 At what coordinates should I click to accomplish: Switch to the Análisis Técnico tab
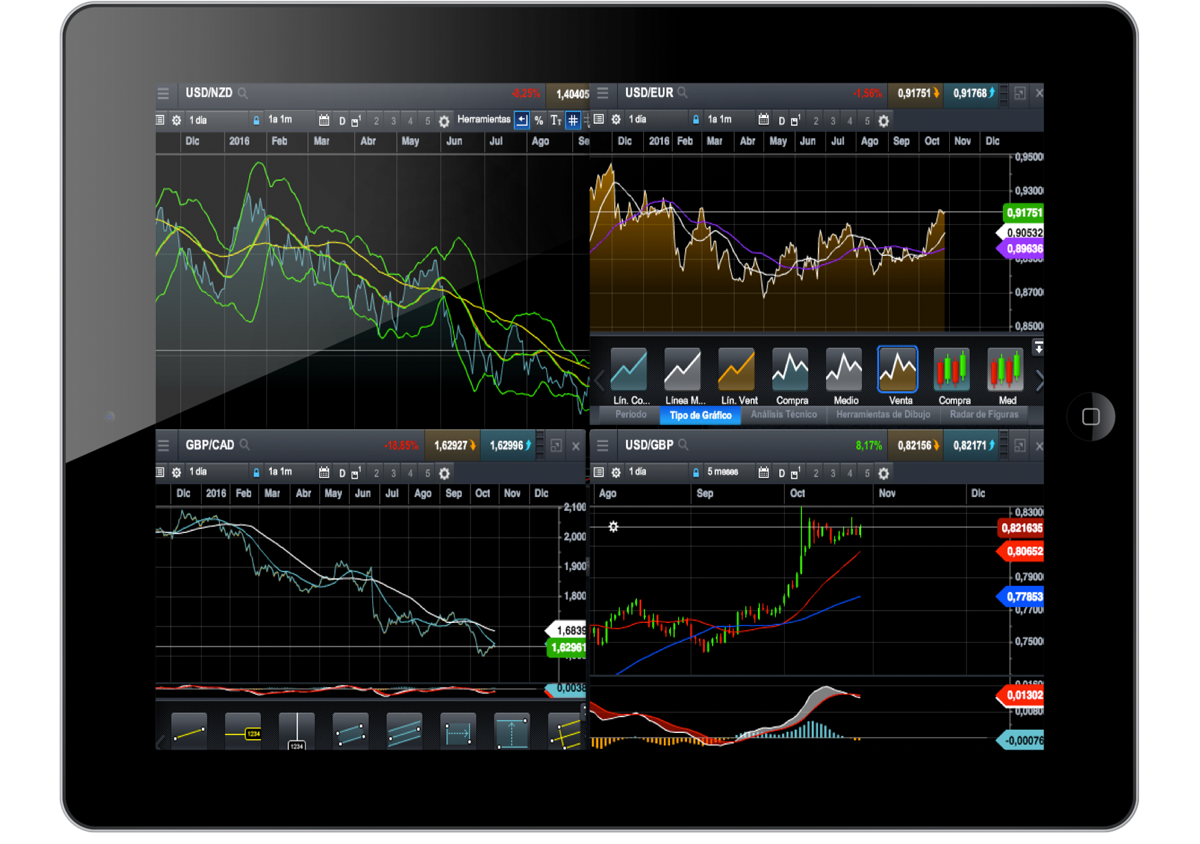tap(782, 415)
